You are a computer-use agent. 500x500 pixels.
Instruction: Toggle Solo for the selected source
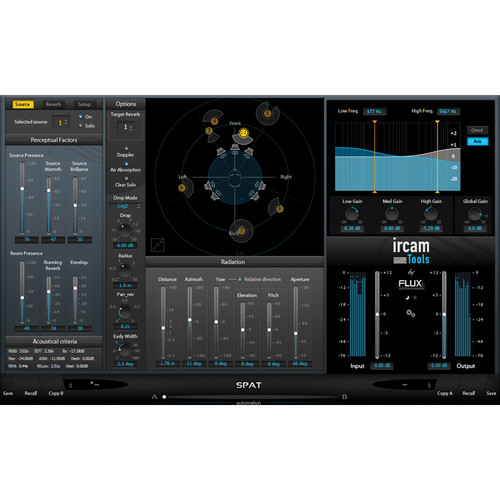click(x=81, y=126)
